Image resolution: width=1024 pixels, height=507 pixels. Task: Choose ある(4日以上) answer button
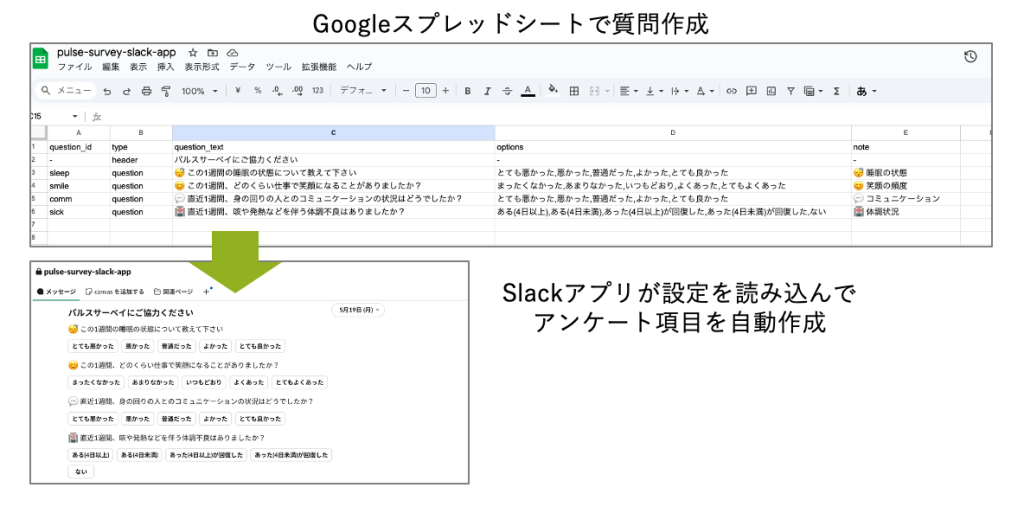90,455
